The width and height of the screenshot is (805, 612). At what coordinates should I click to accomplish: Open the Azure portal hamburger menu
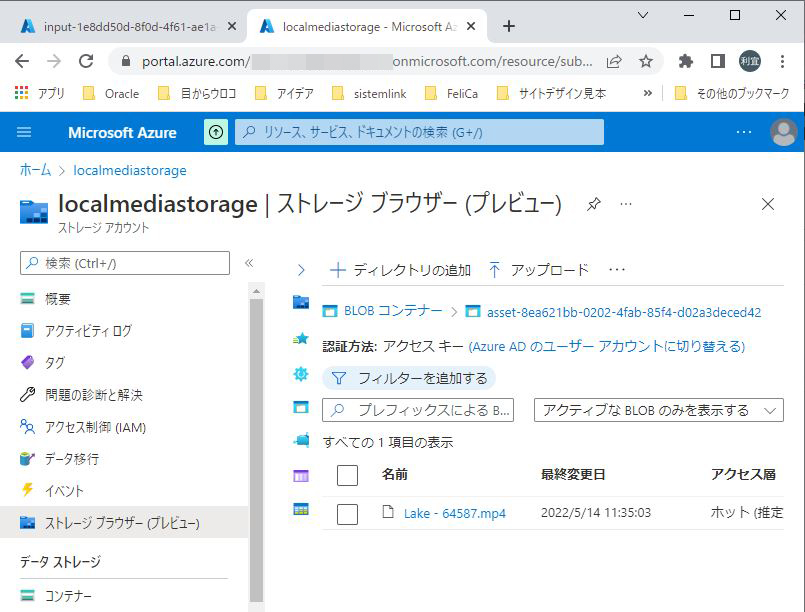[24, 132]
